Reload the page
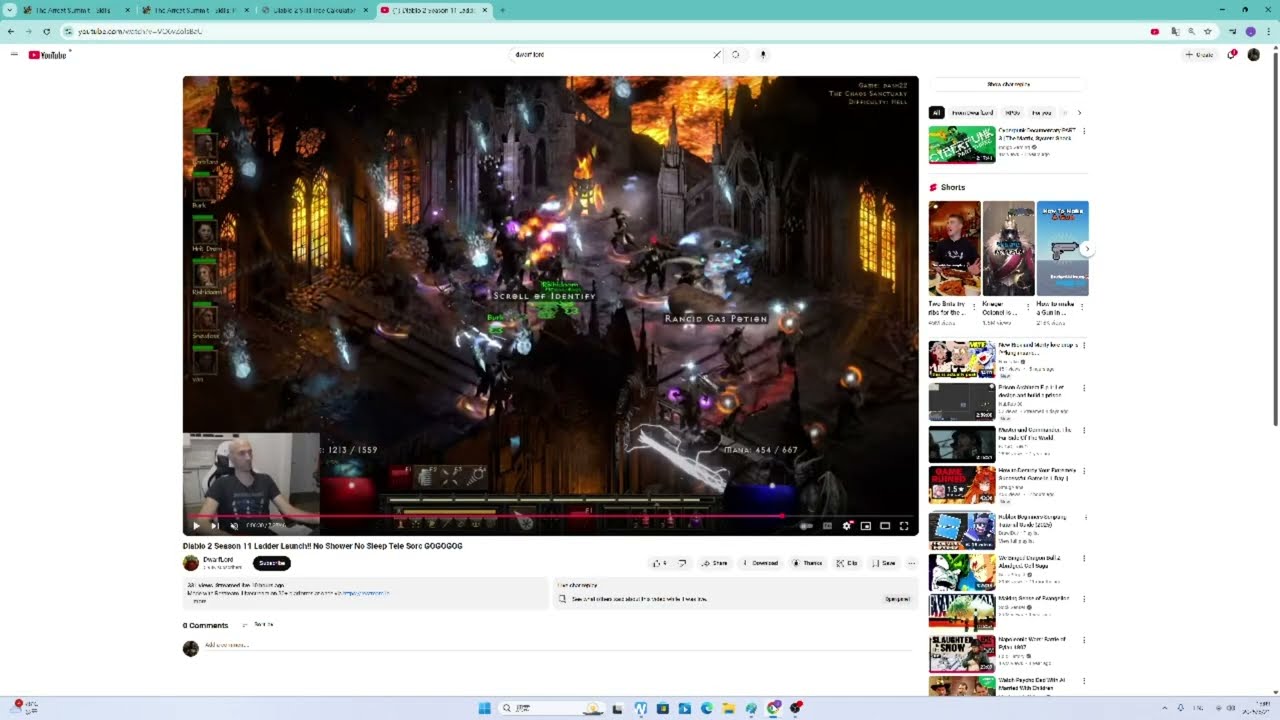Screen dimensions: 1280x720 (46, 31)
